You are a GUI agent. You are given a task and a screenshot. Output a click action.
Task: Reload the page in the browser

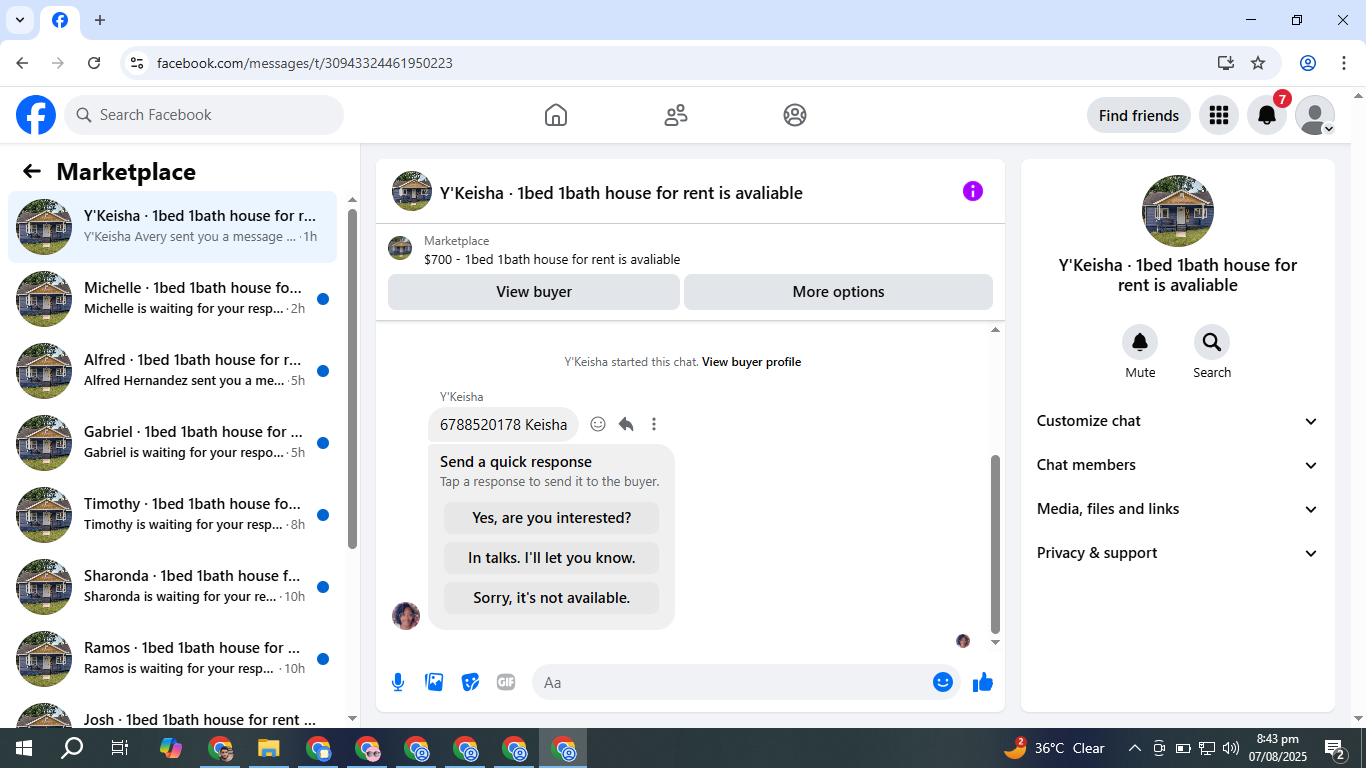coord(94,63)
